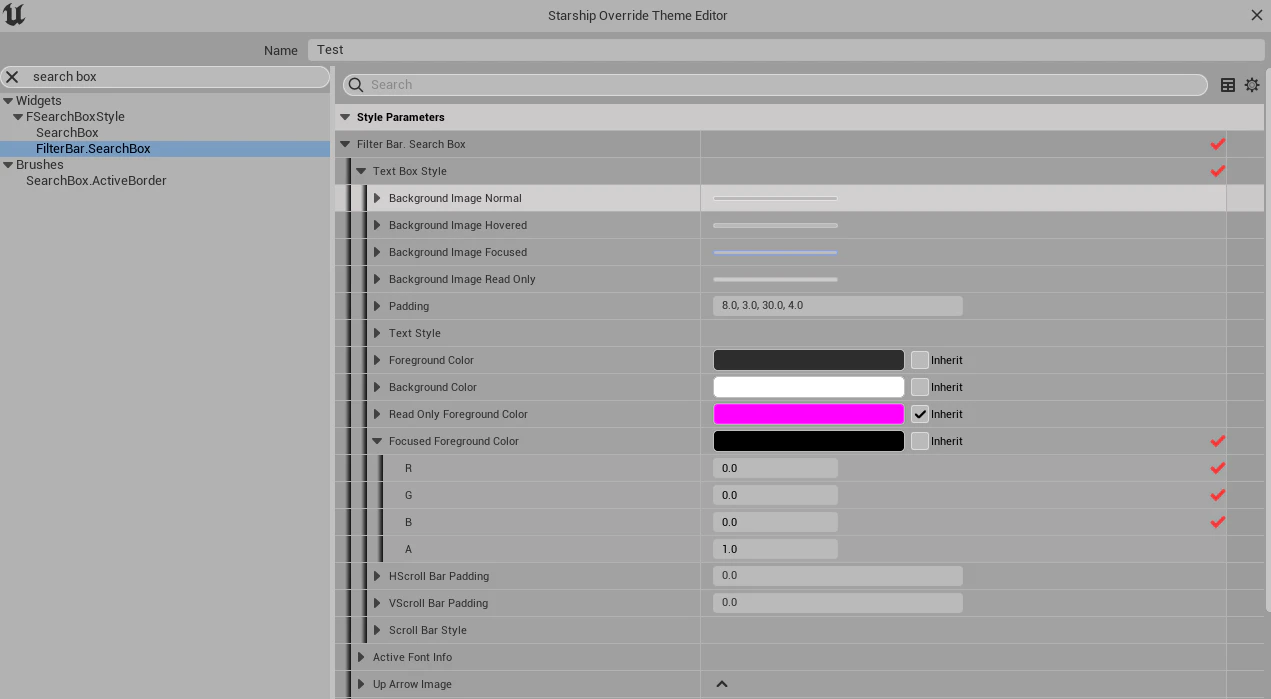This screenshot has width=1271, height=699.
Task: Open black Focused Foreground Color swatch
Action: point(809,441)
